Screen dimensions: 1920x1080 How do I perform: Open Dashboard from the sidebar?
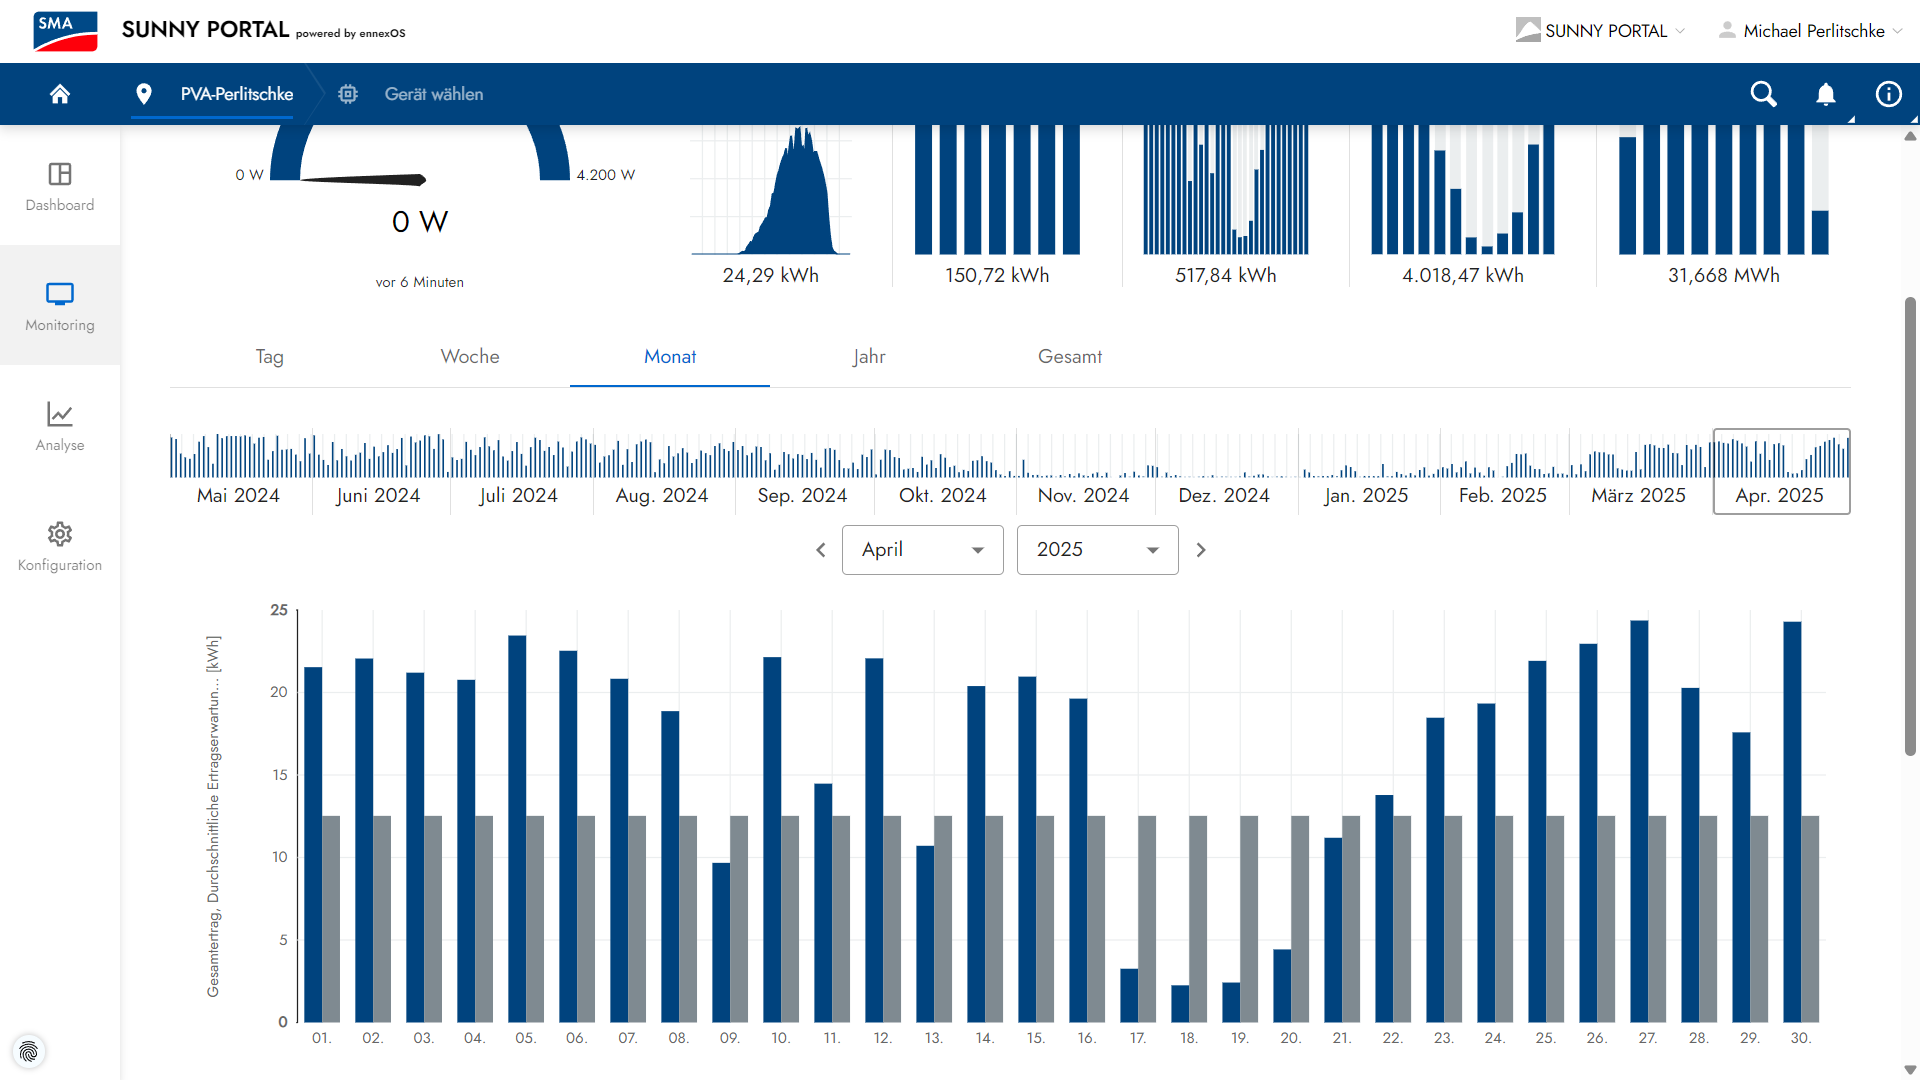pos(60,186)
